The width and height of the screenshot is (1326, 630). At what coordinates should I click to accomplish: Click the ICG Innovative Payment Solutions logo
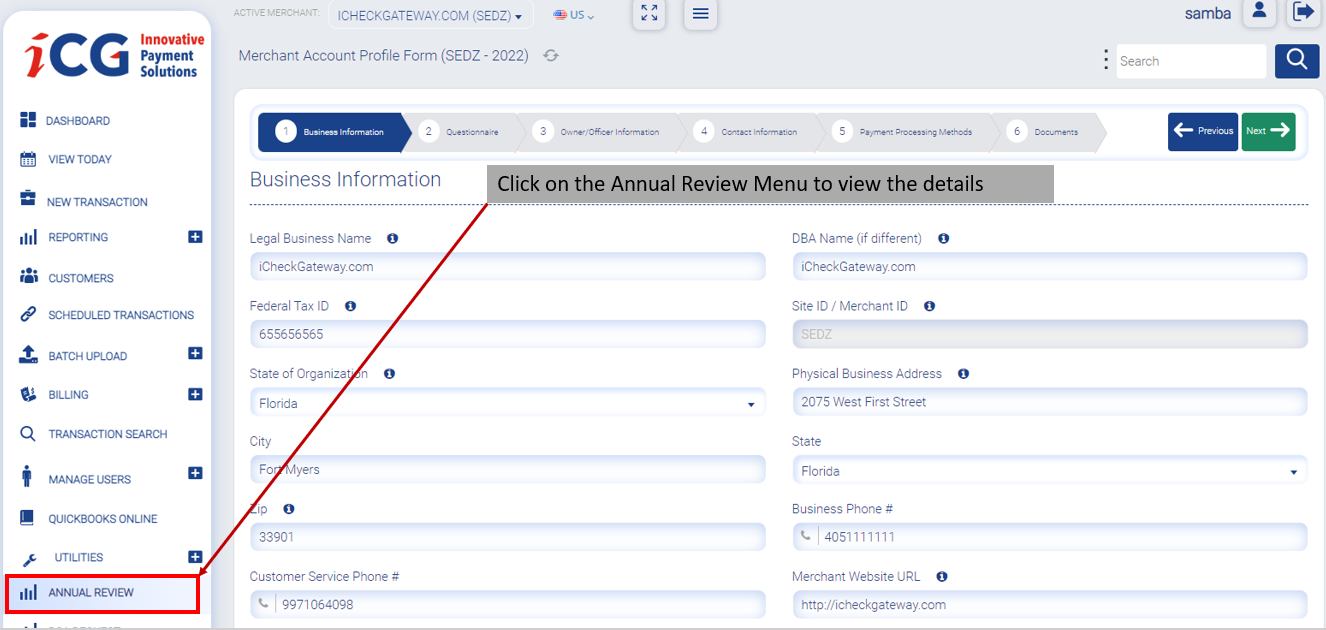[115, 55]
